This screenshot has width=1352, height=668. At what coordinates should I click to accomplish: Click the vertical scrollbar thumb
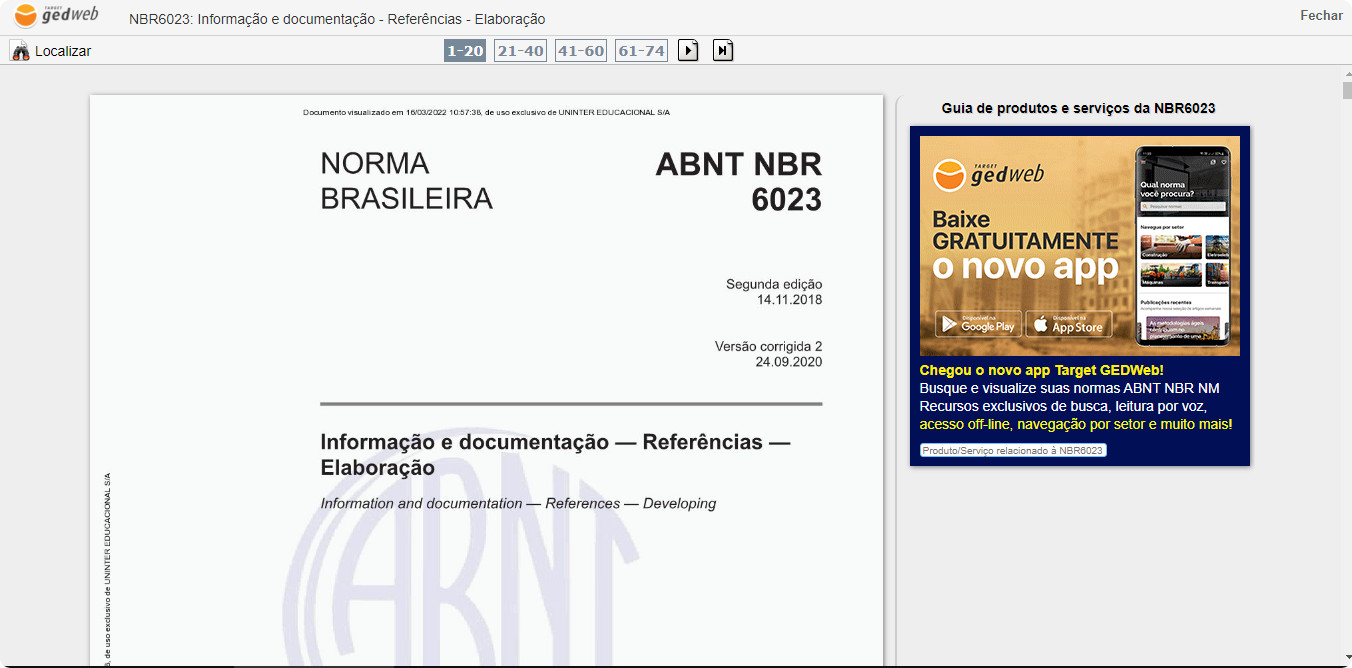coord(1347,90)
